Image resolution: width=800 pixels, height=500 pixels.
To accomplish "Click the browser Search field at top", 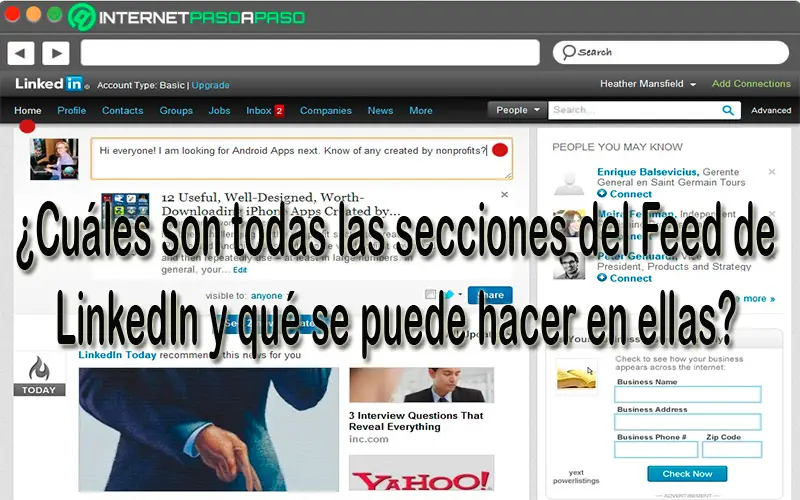I will click(670, 52).
